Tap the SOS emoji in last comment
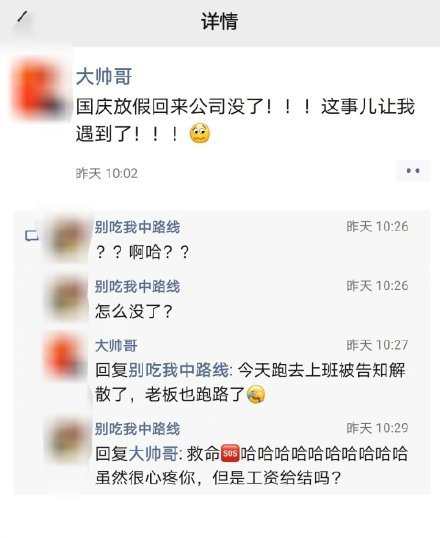The width and height of the screenshot is (440, 538). click(x=230, y=454)
